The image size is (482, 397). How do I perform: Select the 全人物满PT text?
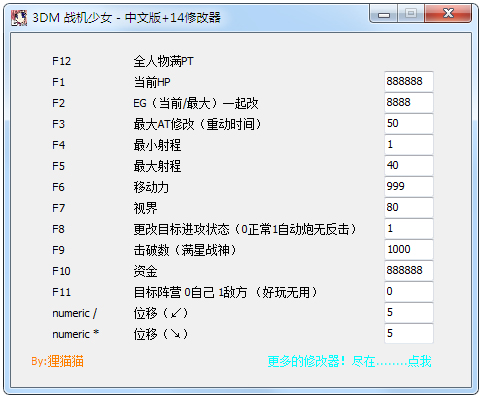(163, 61)
